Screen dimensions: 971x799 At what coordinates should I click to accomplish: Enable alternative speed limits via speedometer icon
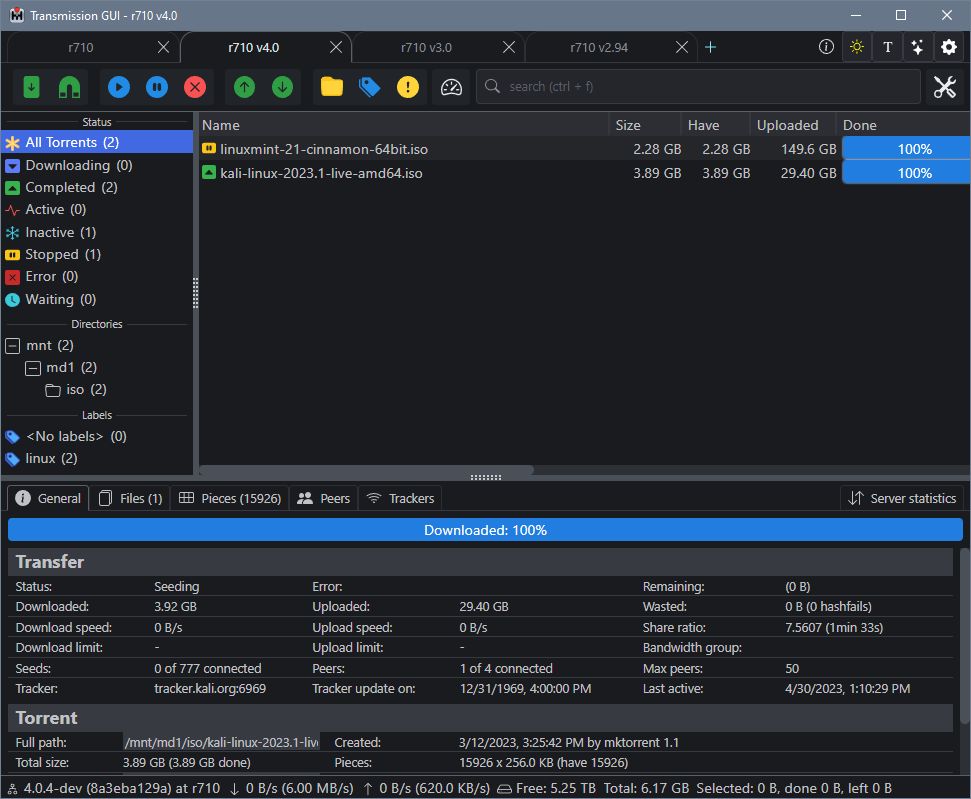point(450,87)
